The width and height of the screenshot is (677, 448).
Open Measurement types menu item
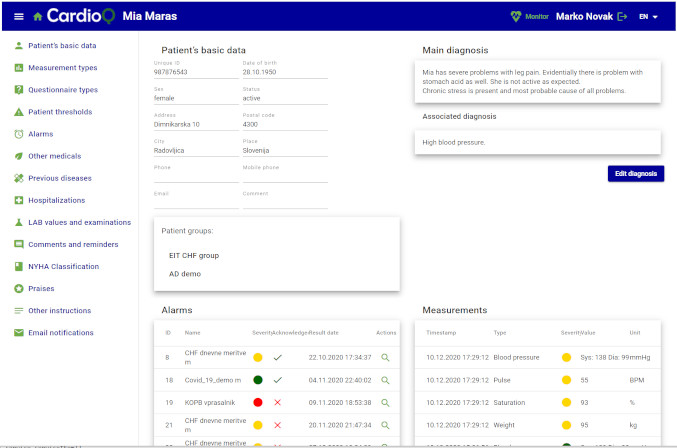[x=63, y=68]
